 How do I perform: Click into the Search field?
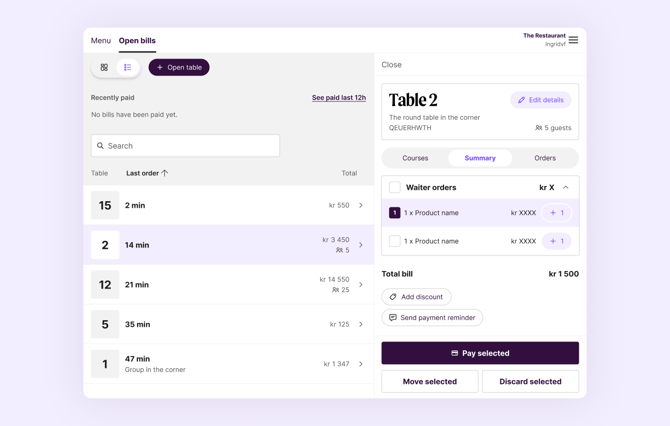(x=185, y=146)
